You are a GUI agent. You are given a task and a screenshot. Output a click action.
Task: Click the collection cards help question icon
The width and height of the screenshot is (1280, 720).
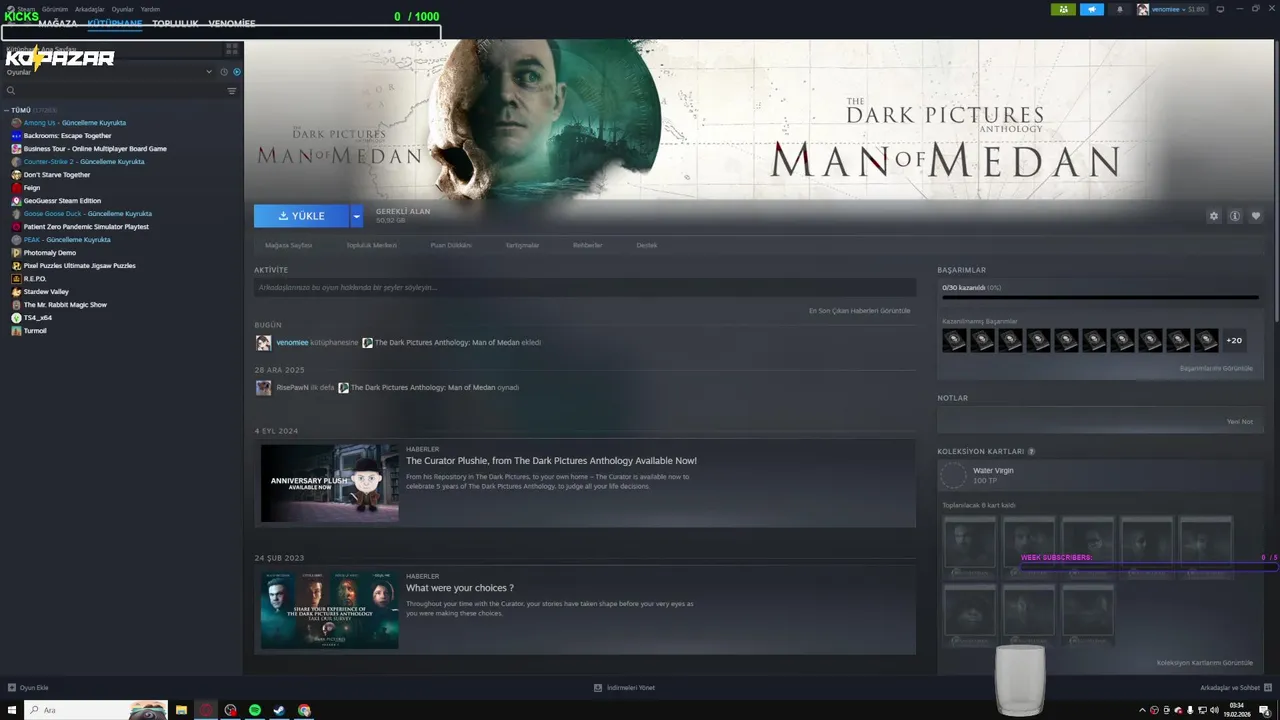point(1031,452)
